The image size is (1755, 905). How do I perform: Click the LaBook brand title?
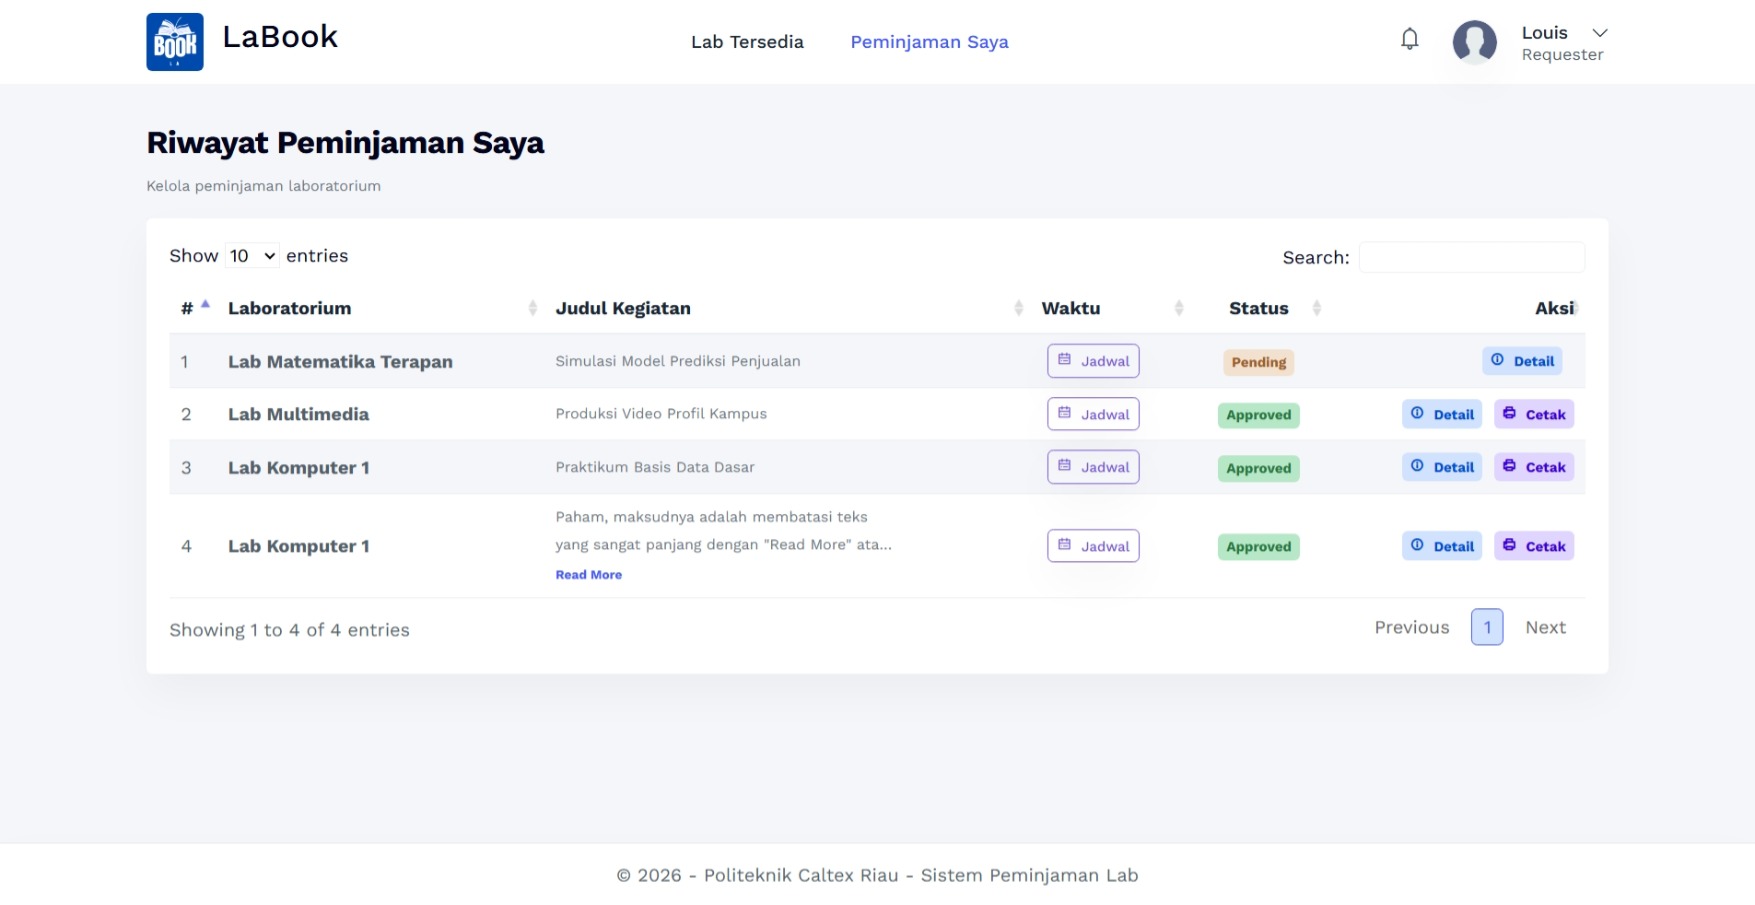[280, 37]
